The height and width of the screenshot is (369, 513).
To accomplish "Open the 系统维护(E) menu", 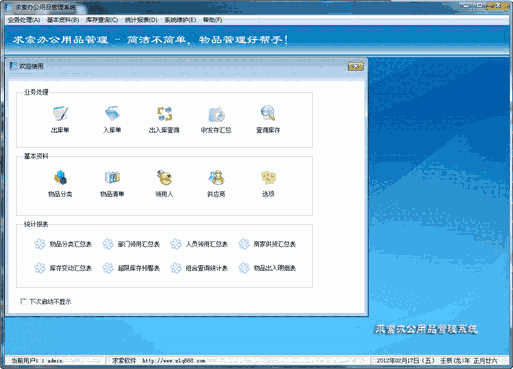I will click(180, 20).
